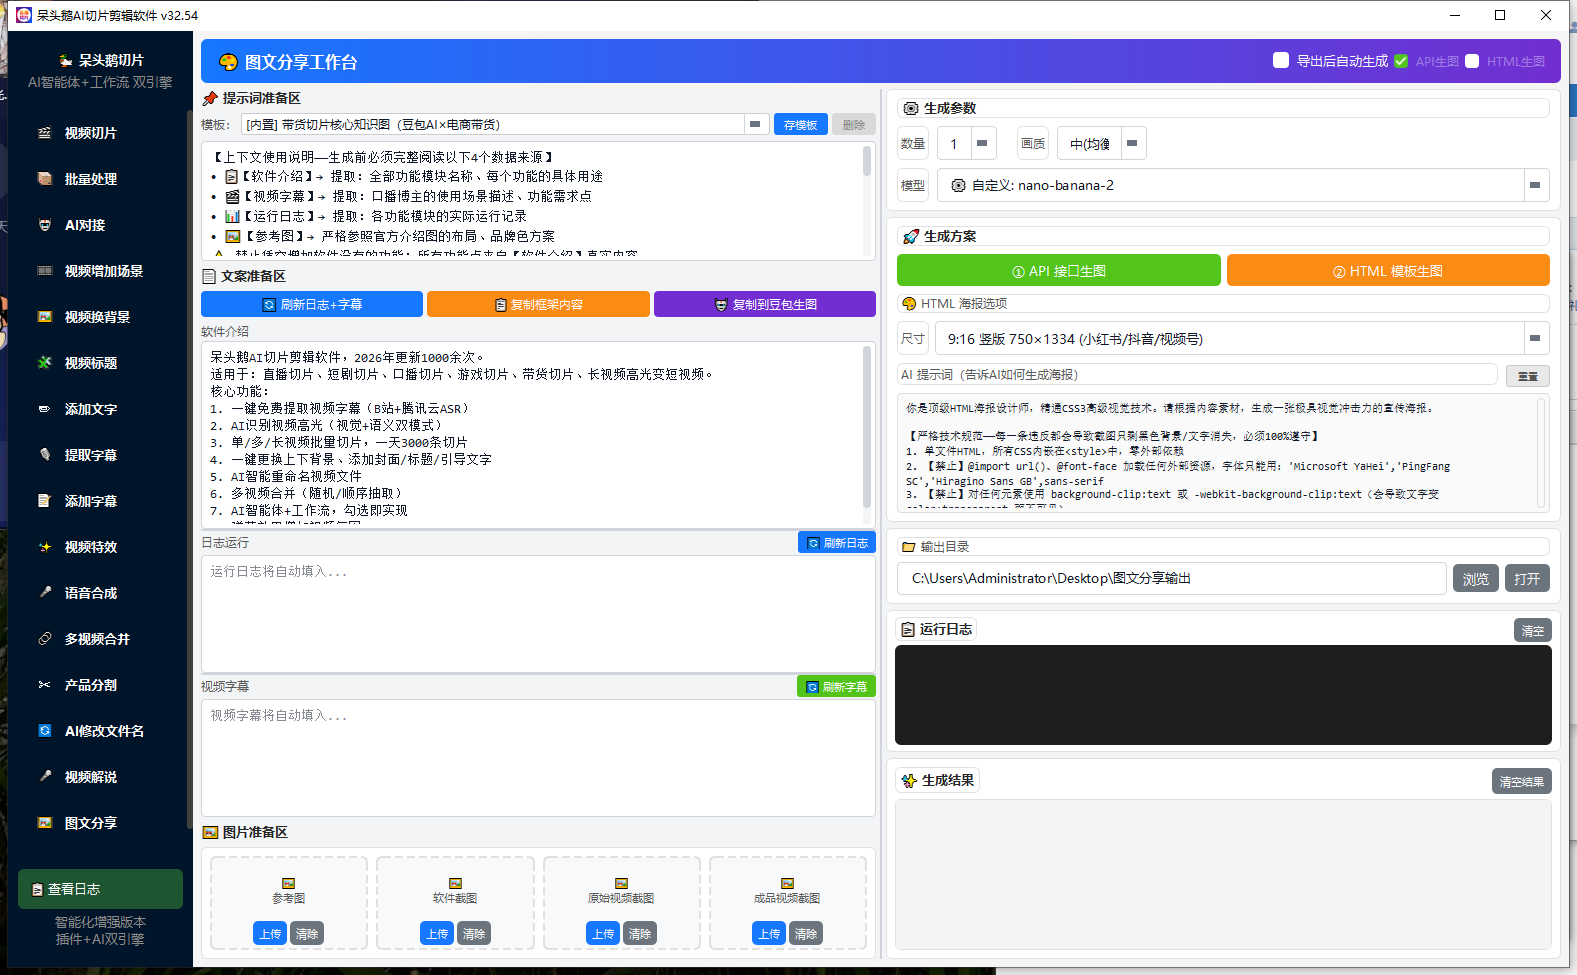Uncheck the API生图 checkbox

[x=1401, y=61]
